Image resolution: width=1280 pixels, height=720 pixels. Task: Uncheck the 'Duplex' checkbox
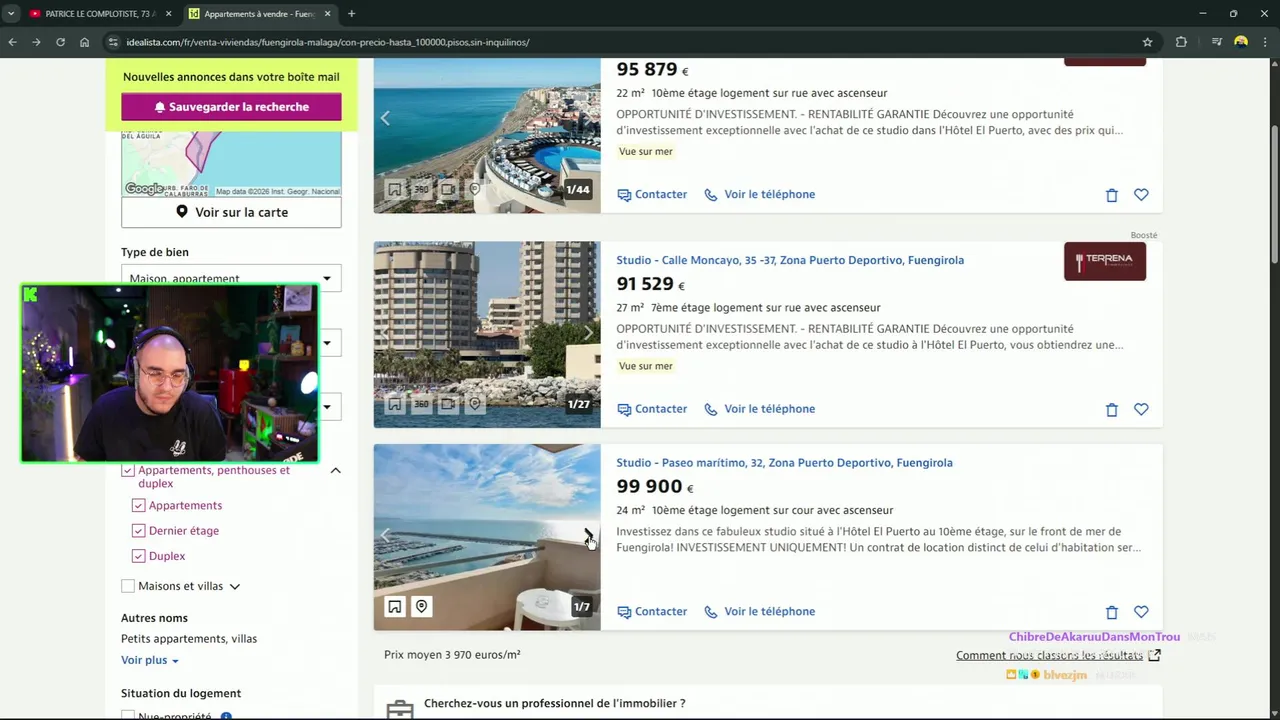point(139,556)
